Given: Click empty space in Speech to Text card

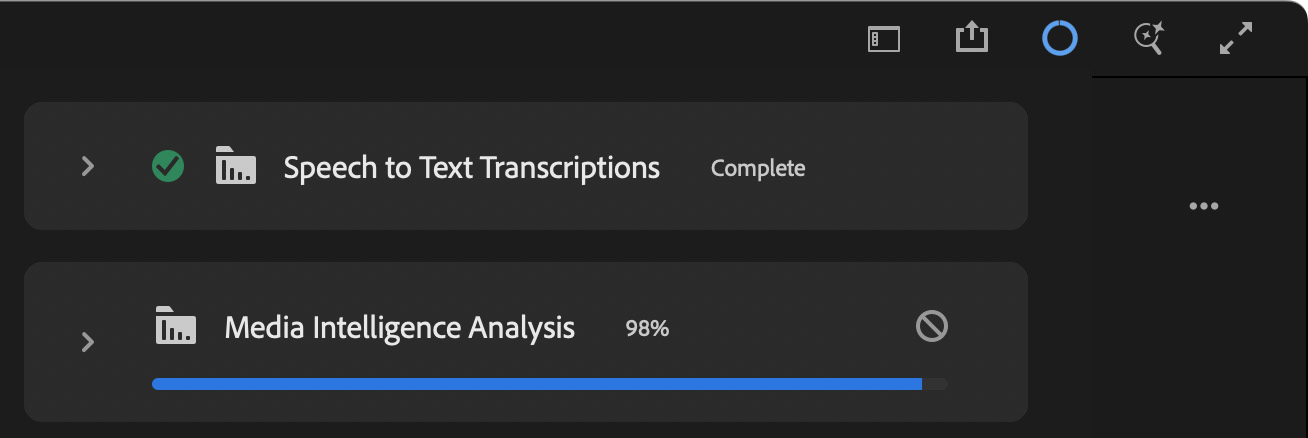Looking at the screenshot, I should [910, 167].
